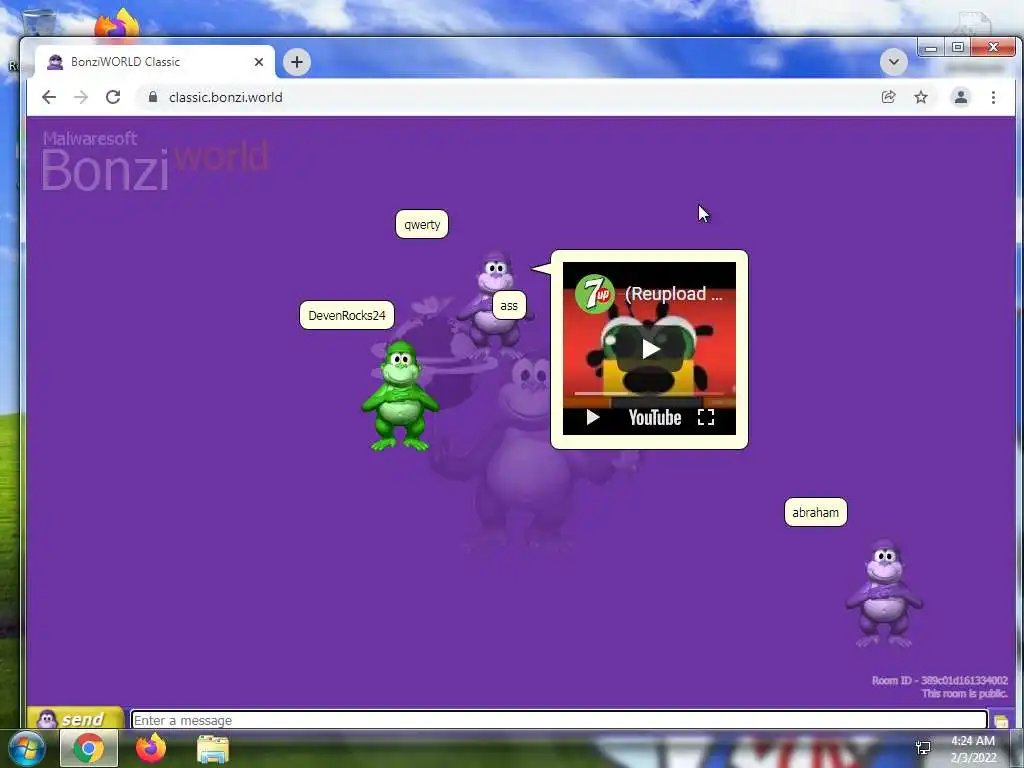Click abraham's purple Bonzi character
Viewport: 1024px width, 768px height.
click(884, 594)
